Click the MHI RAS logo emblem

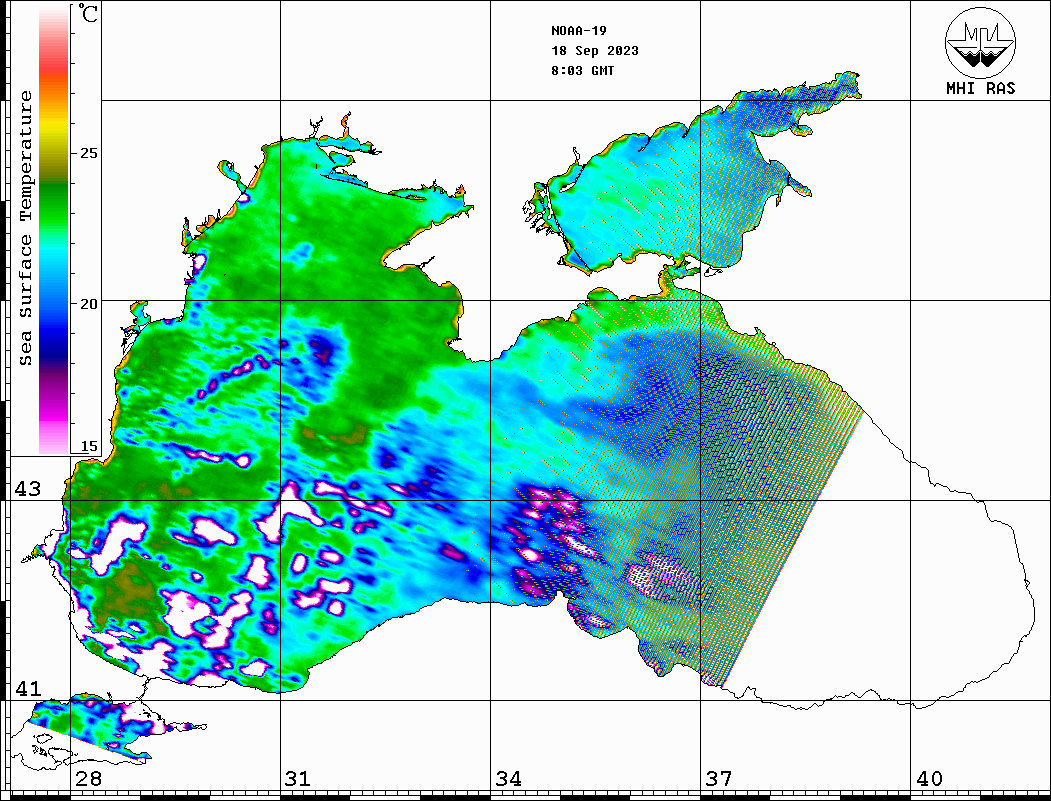[980, 42]
